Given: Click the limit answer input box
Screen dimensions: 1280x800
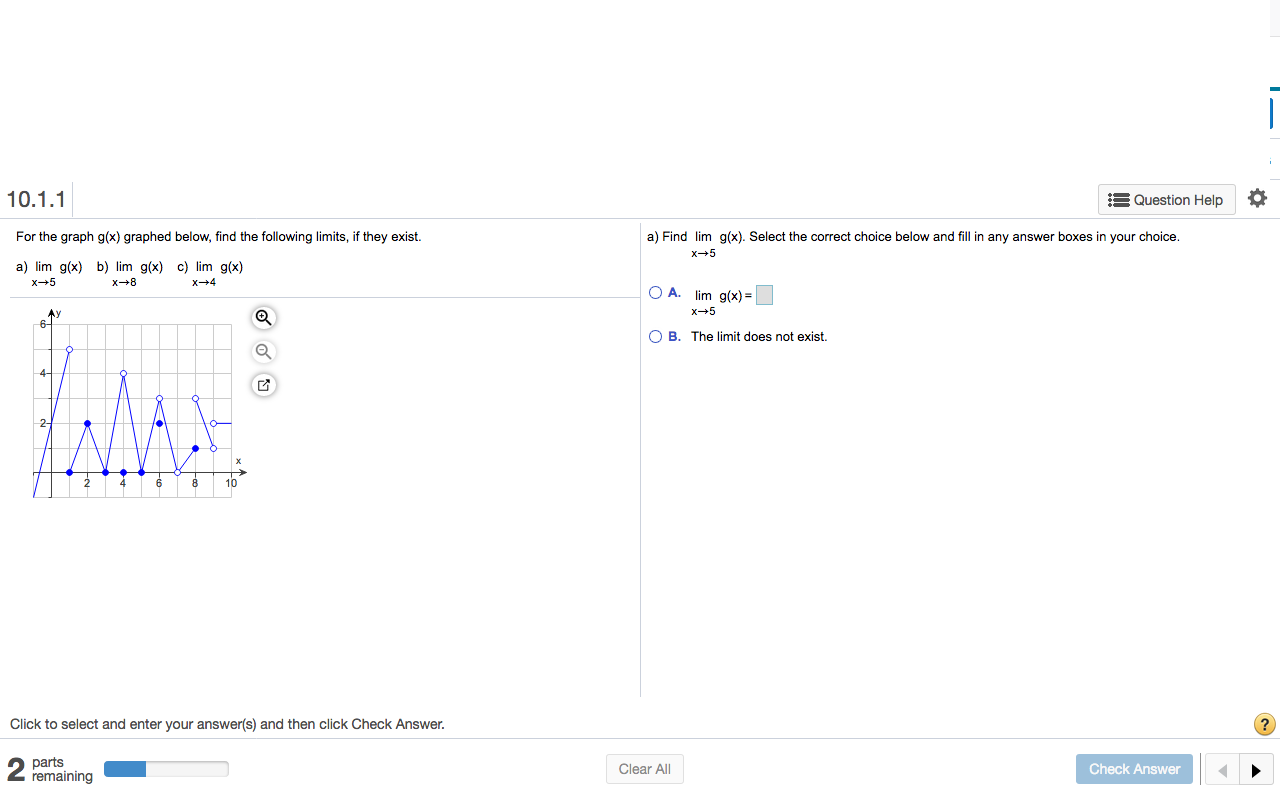Looking at the screenshot, I should 764,294.
